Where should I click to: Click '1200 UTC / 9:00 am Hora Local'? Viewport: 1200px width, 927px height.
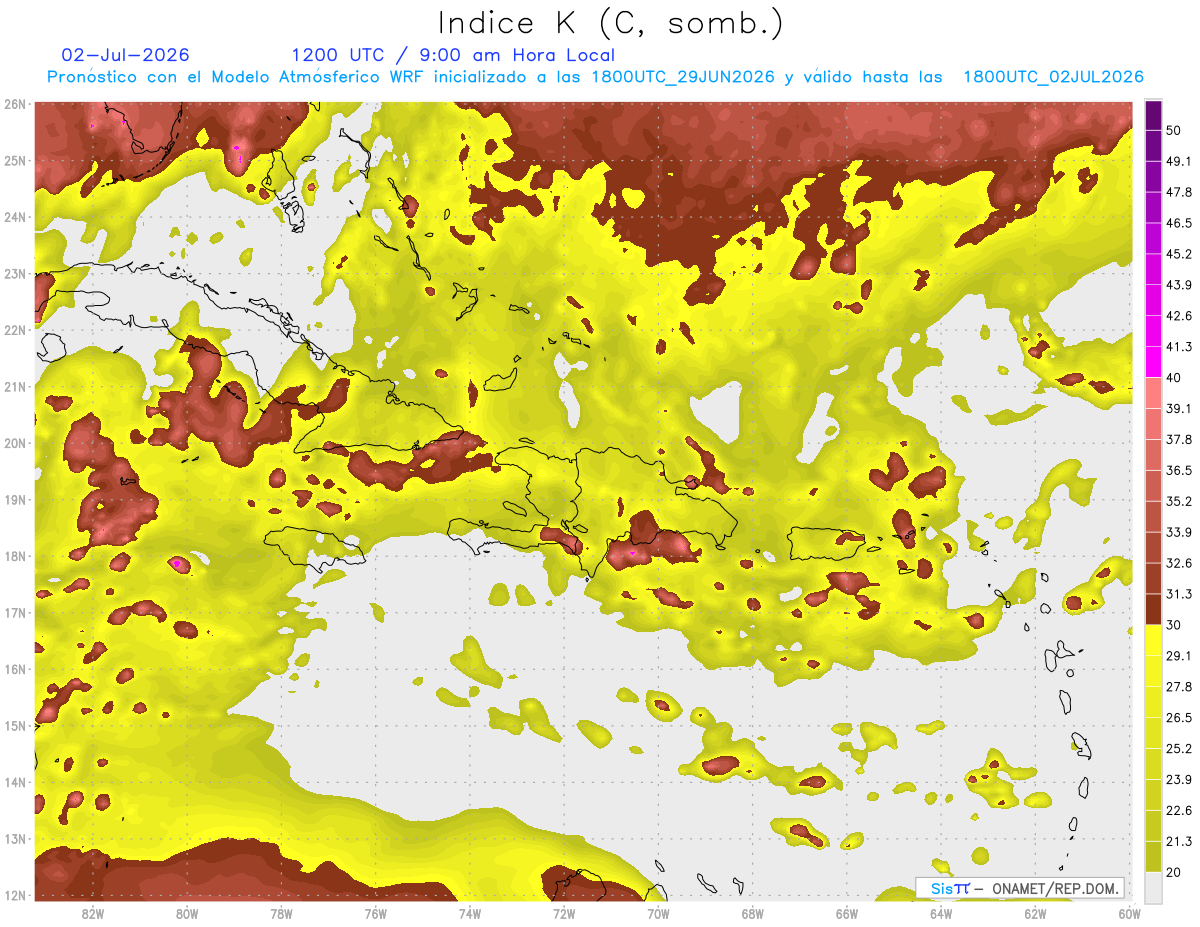click(x=453, y=55)
